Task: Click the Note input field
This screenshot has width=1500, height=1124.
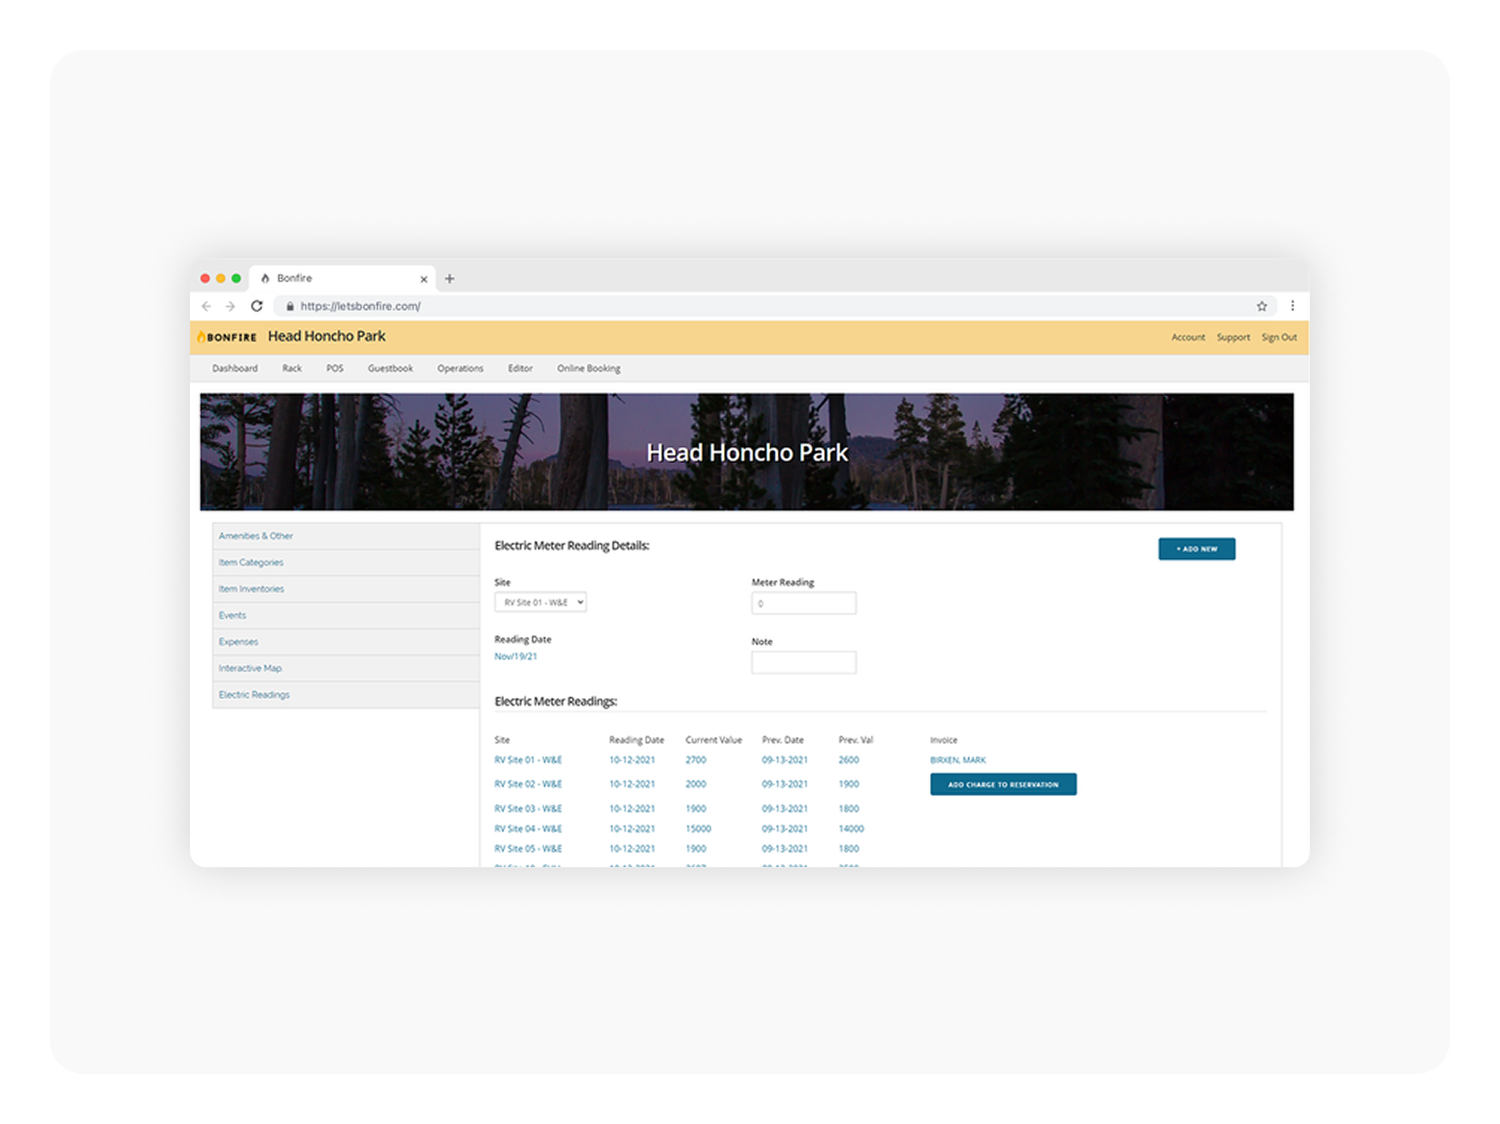Action: coord(804,662)
